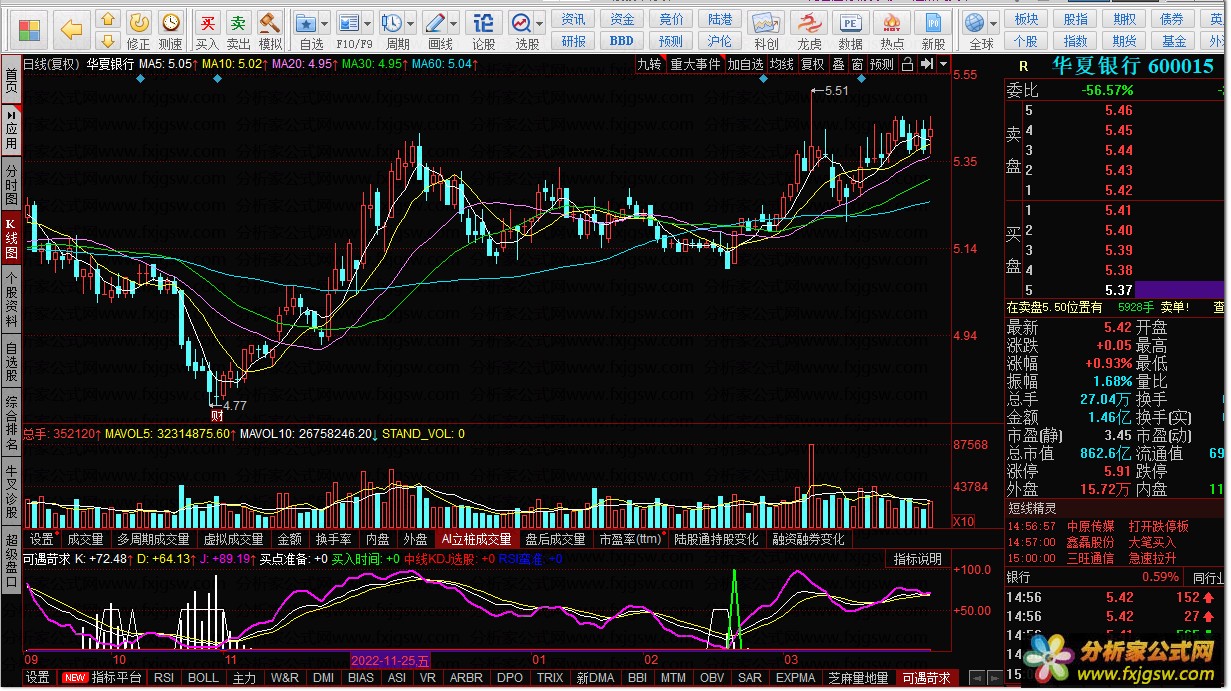
Task: Click the skip-to-end arrow on chart toolbar
Action: pyautogui.click(x=926, y=64)
